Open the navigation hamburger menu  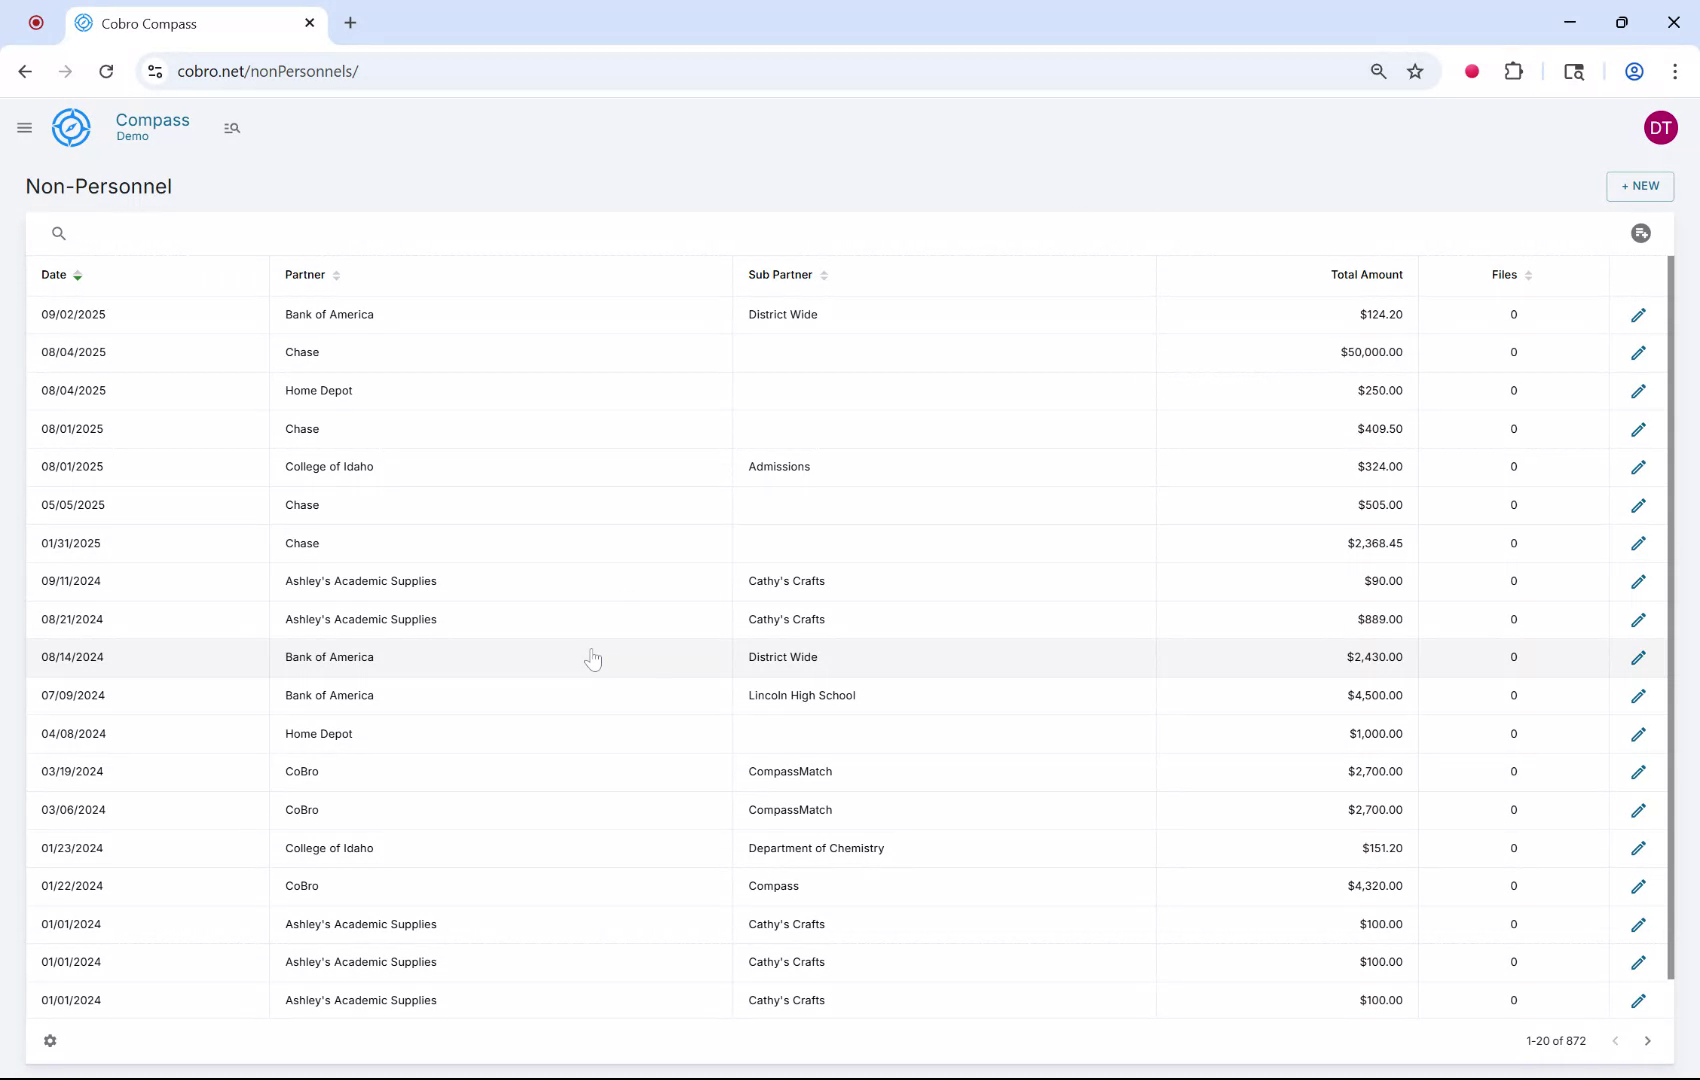coord(25,128)
